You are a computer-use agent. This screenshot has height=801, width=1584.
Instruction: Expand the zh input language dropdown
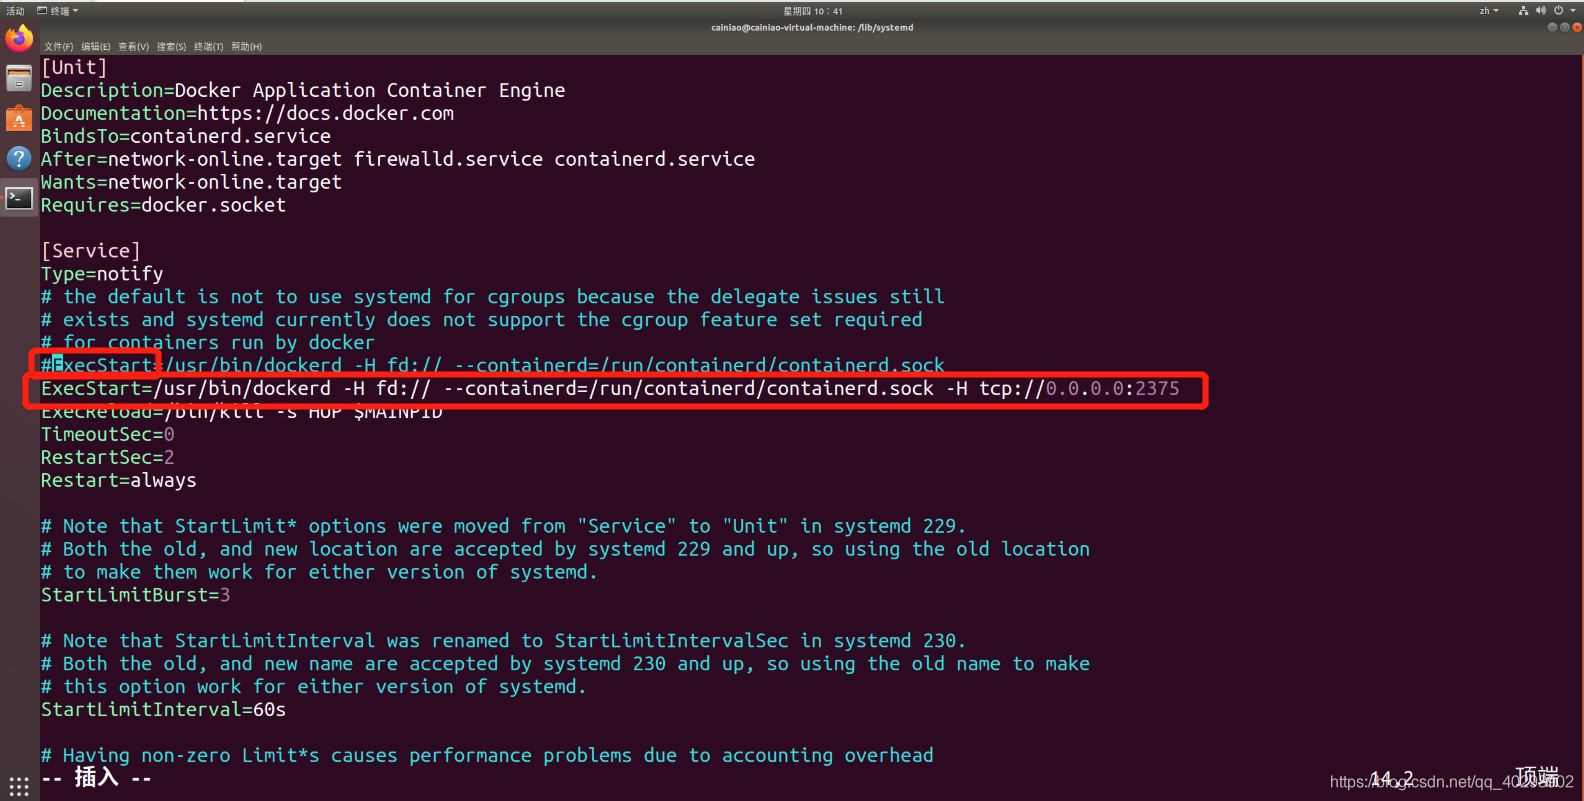click(1489, 11)
